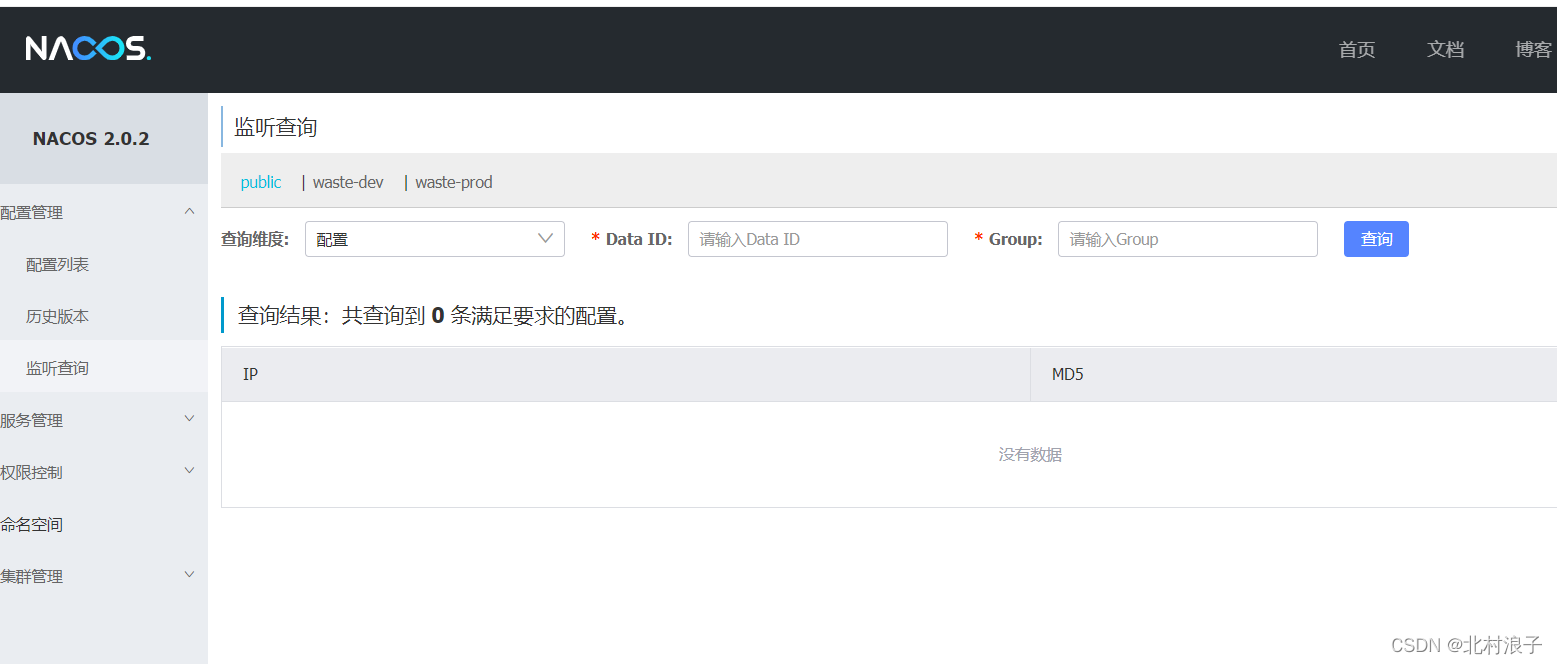
Task: Switch to the waste-prod namespace
Action: point(454,182)
